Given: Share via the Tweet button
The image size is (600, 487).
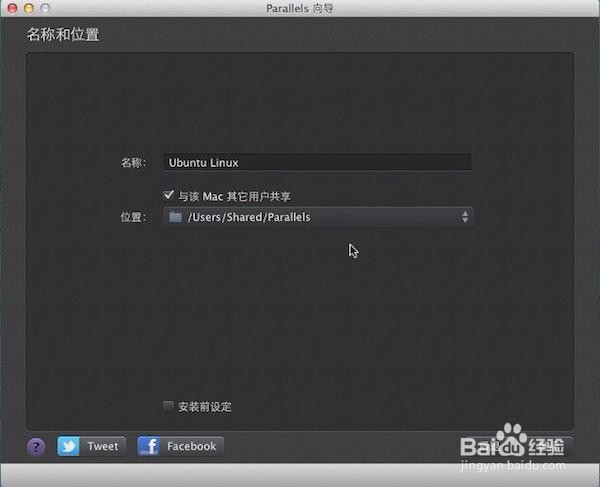Looking at the screenshot, I should pos(91,446).
